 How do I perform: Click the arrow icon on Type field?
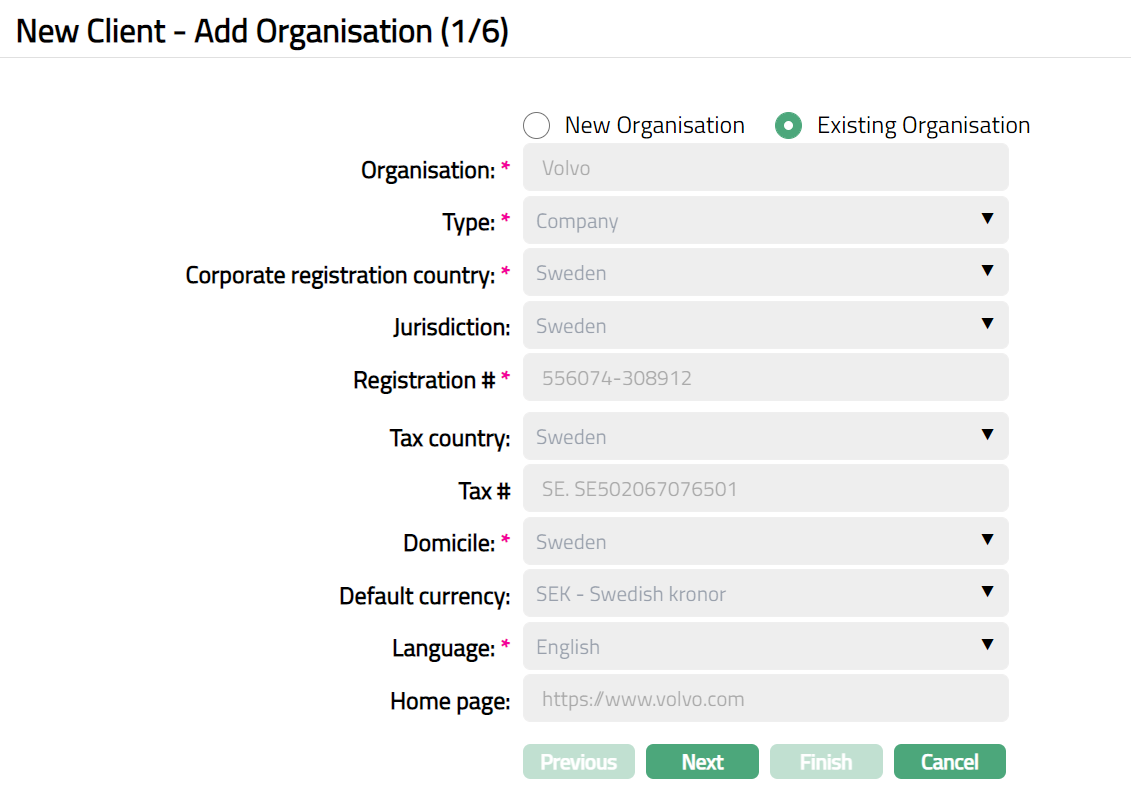point(987,219)
